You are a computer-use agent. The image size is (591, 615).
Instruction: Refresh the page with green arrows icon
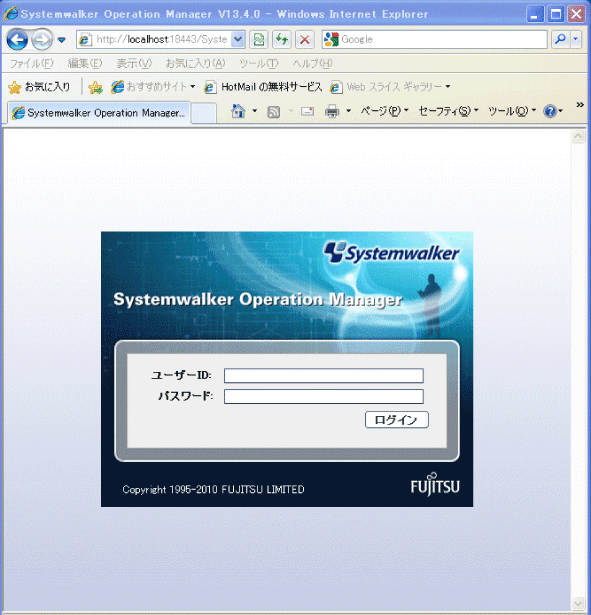pyautogui.click(x=282, y=40)
